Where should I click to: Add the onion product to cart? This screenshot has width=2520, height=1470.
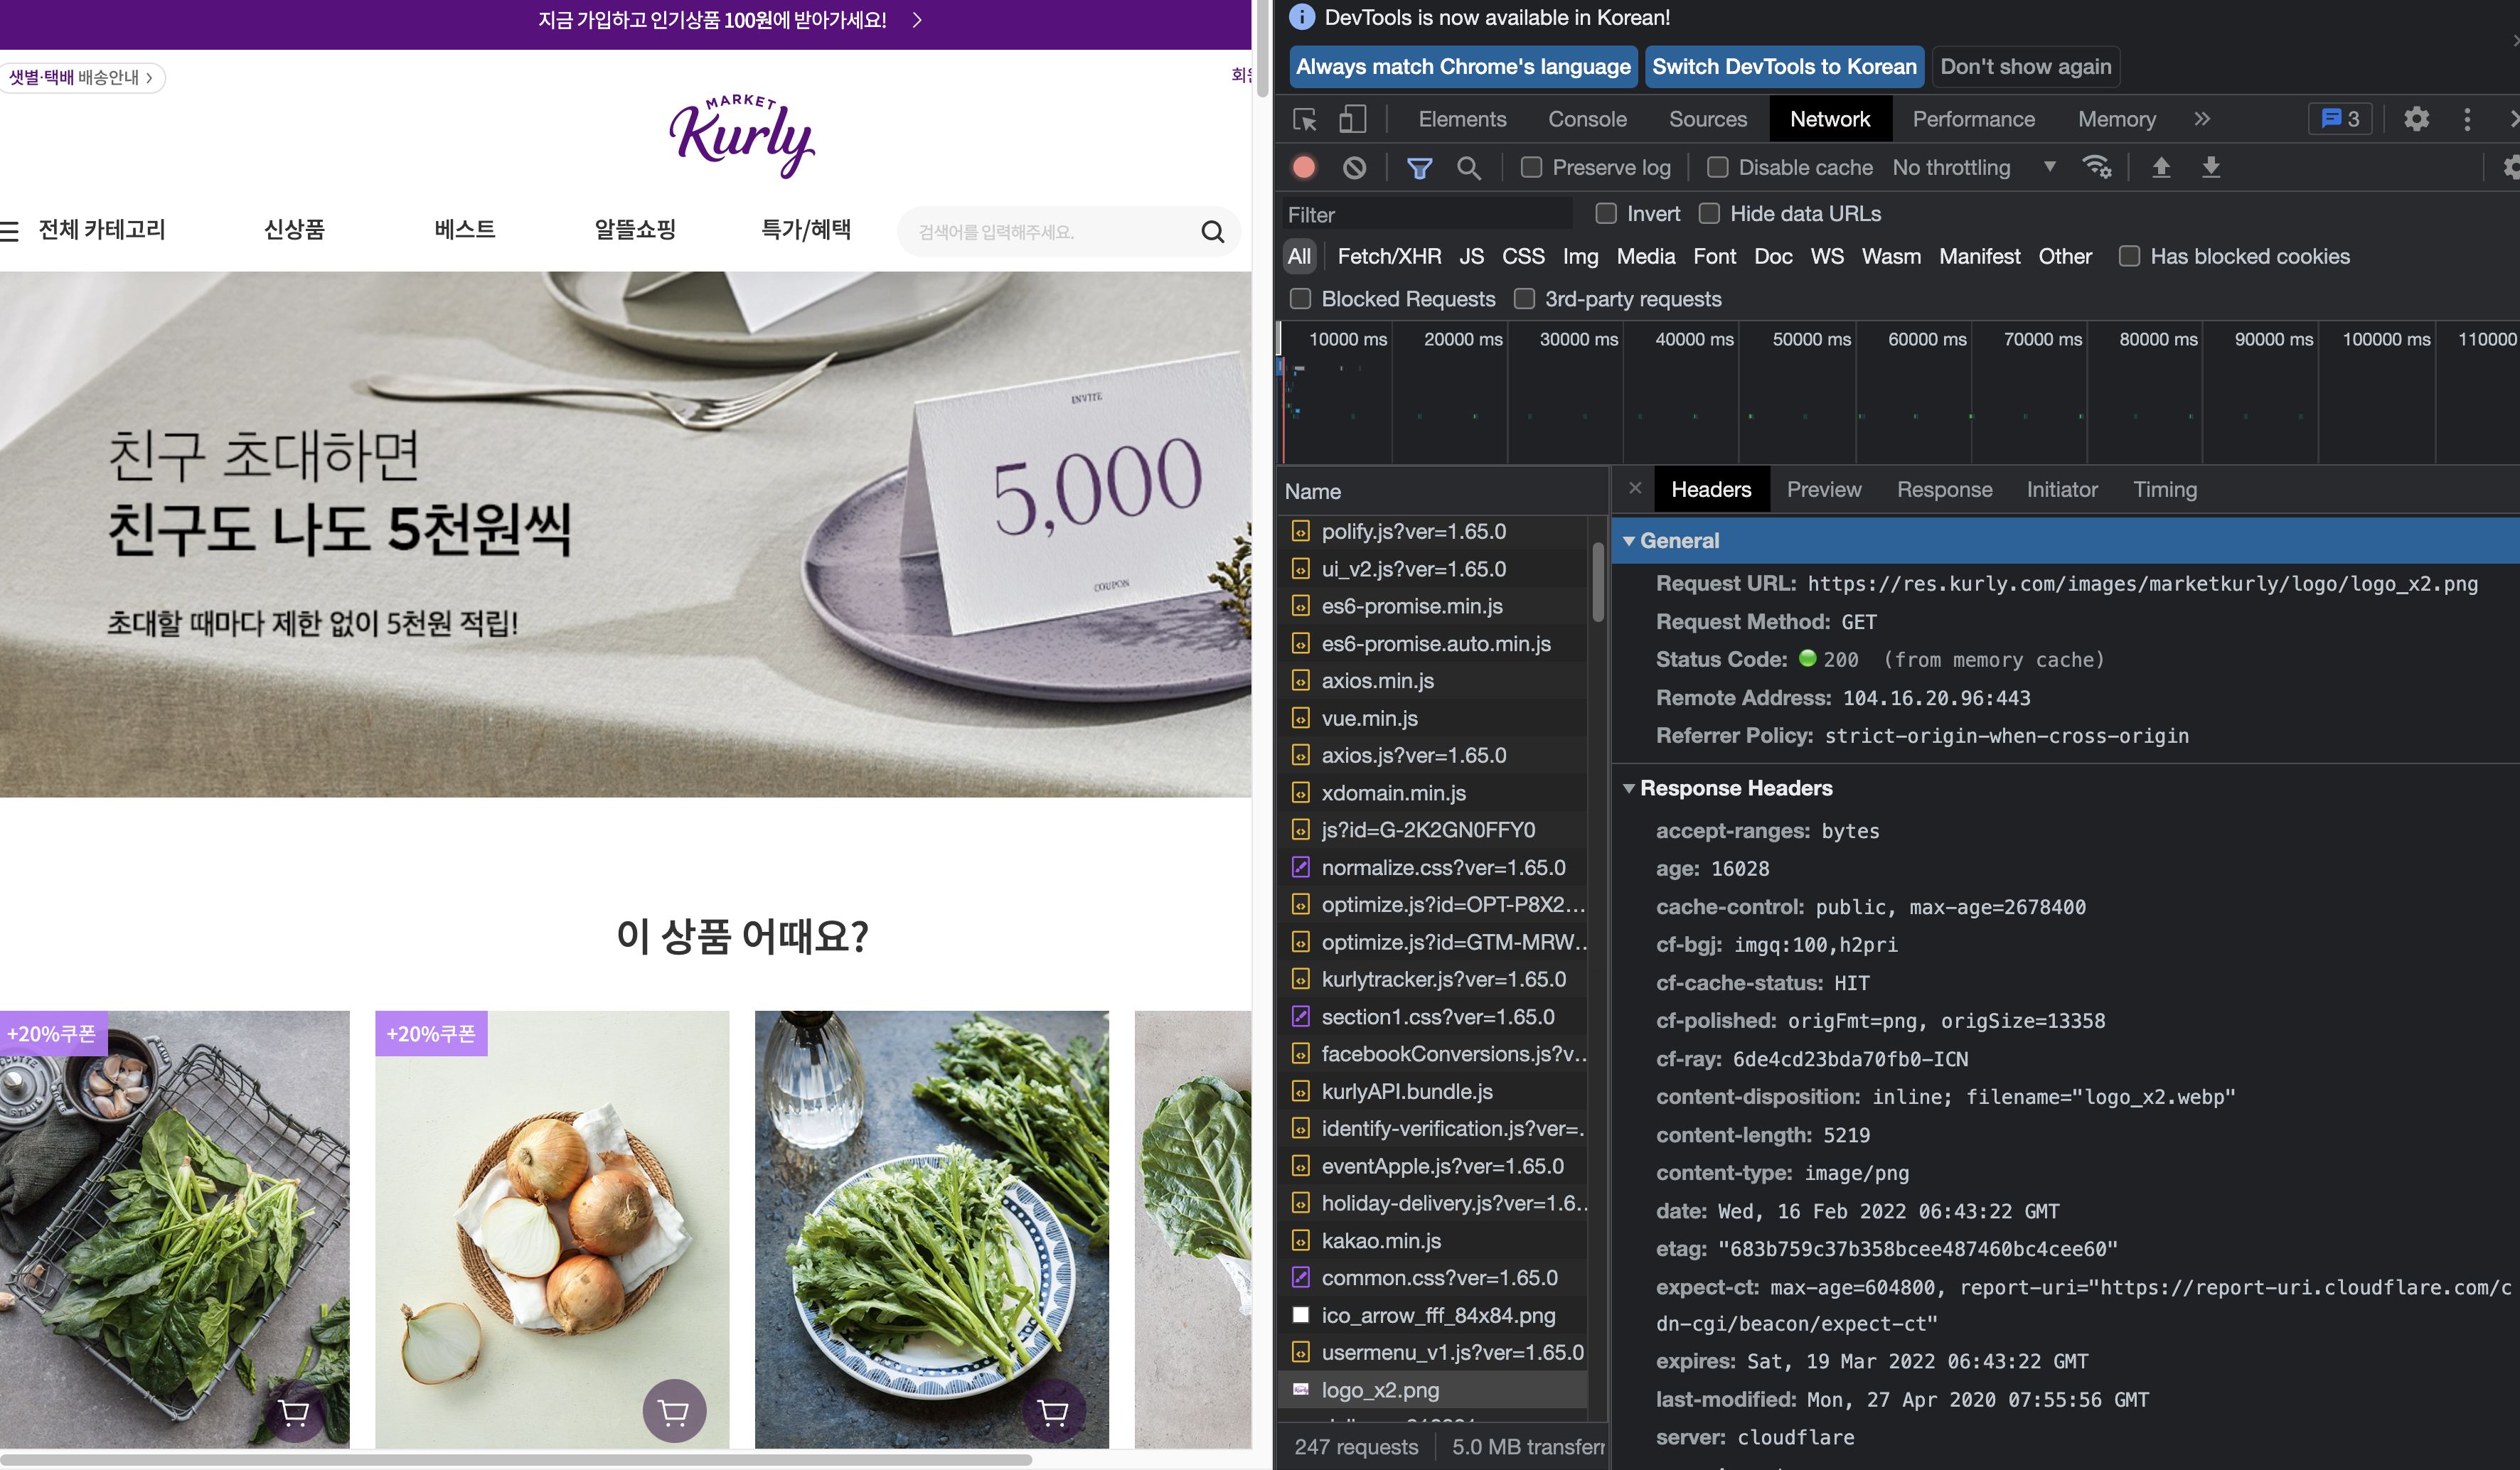click(x=674, y=1411)
